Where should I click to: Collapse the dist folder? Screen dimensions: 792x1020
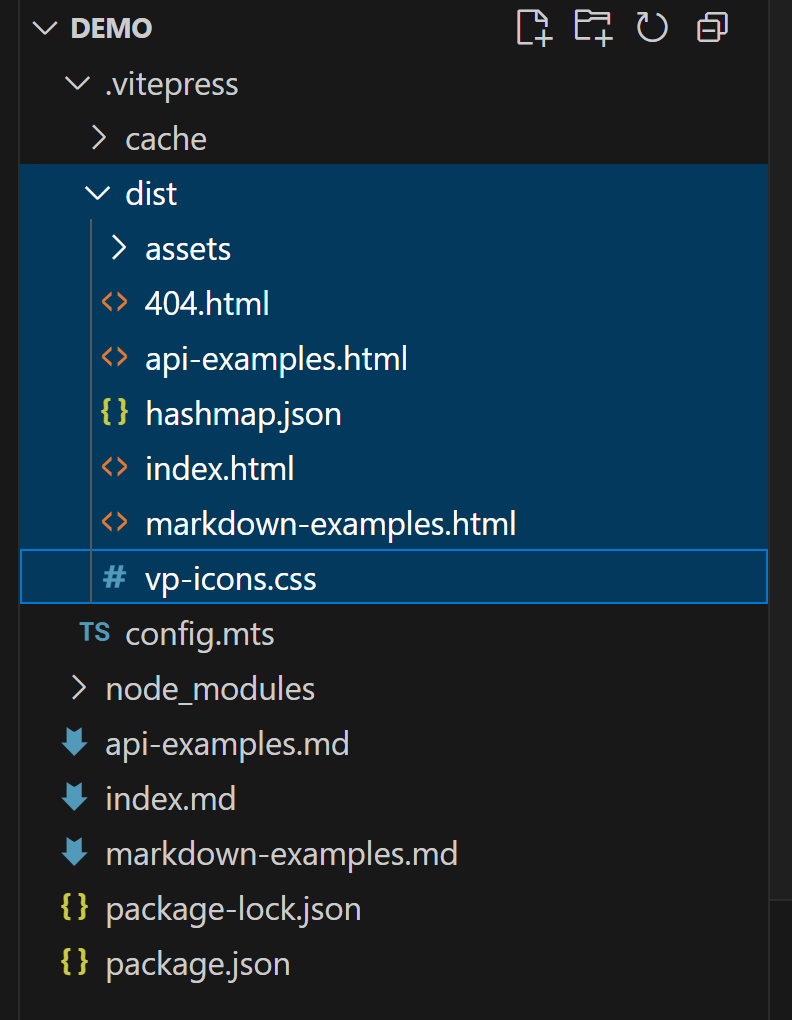tap(98, 193)
